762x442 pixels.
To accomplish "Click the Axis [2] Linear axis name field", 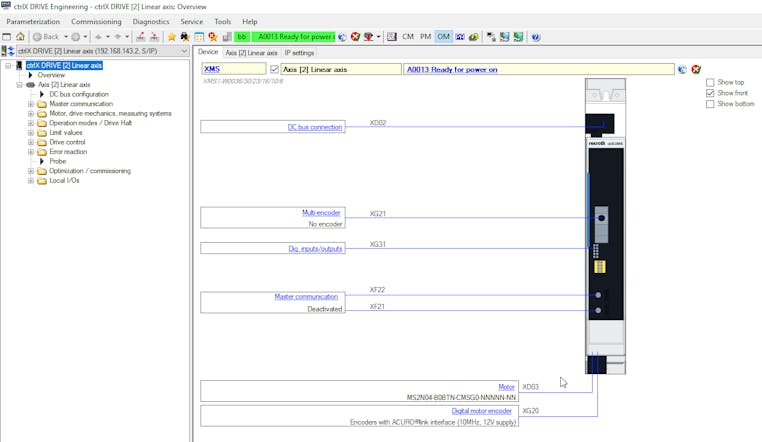I will pyautogui.click(x=341, y=69).
